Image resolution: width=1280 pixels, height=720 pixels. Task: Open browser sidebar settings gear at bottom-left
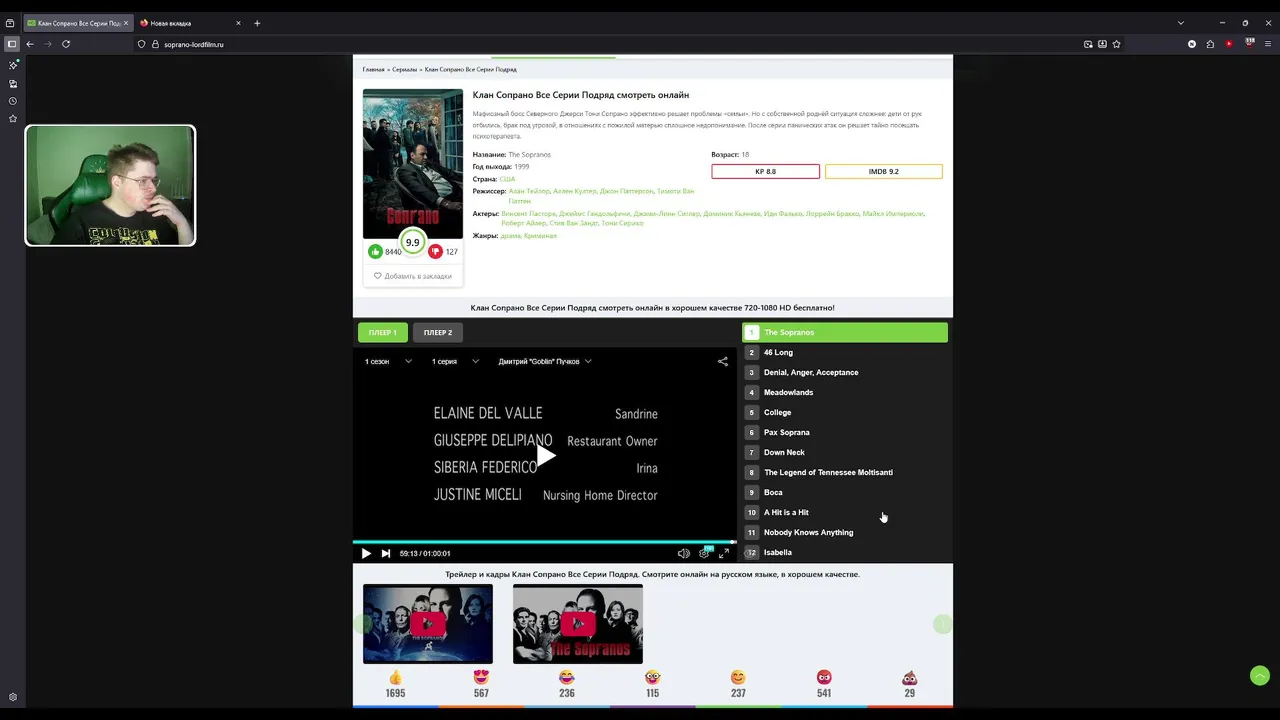(13, 697)
